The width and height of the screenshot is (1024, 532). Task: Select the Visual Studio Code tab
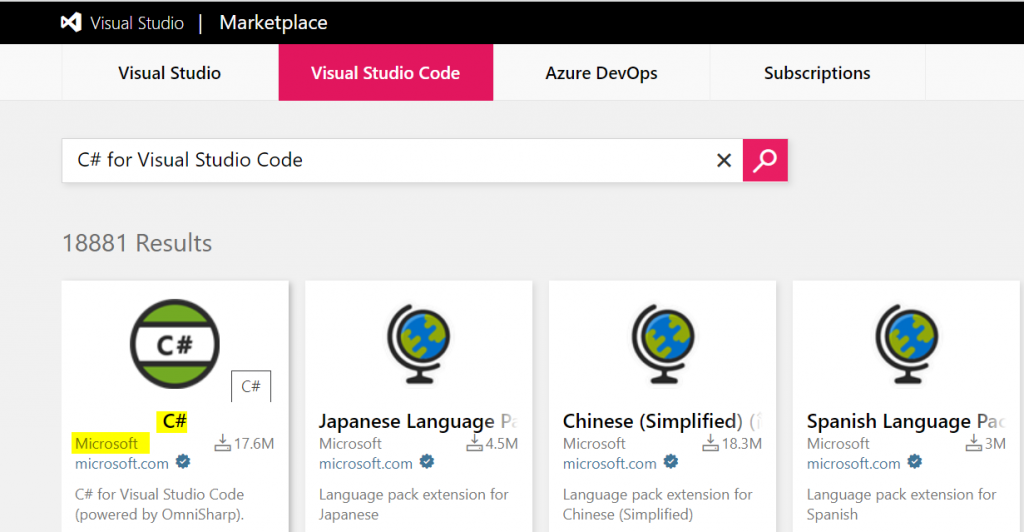tap(385, 72)
